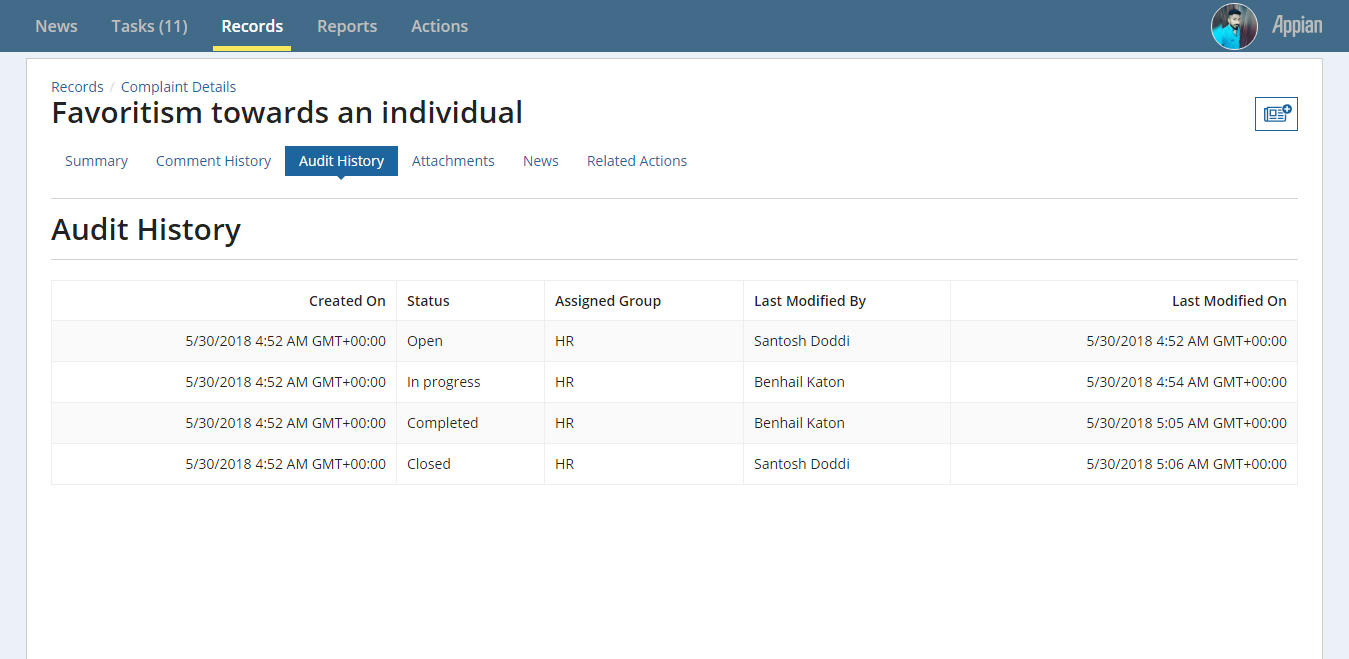The width and height of the screenshot is (1349, 659).
Task: Select the Audit History tab
Action: click(x=341, y=161)
